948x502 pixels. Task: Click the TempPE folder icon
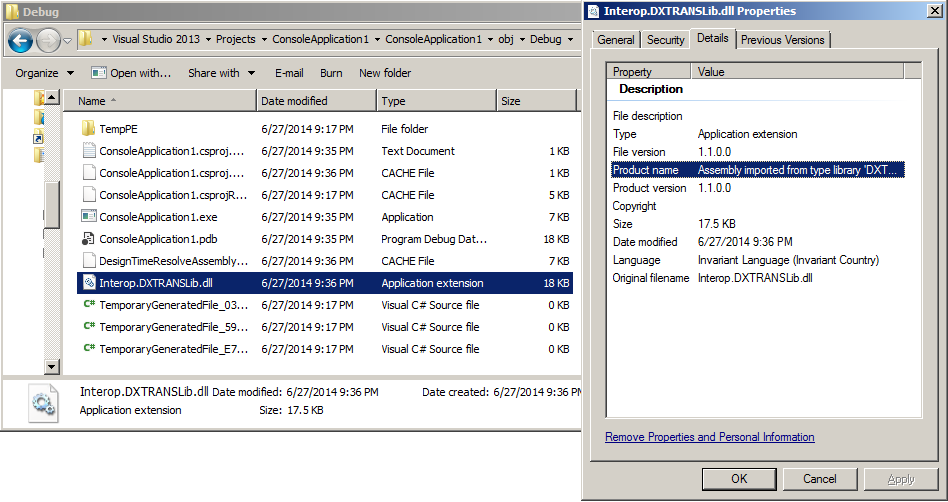tap(88, 129)
